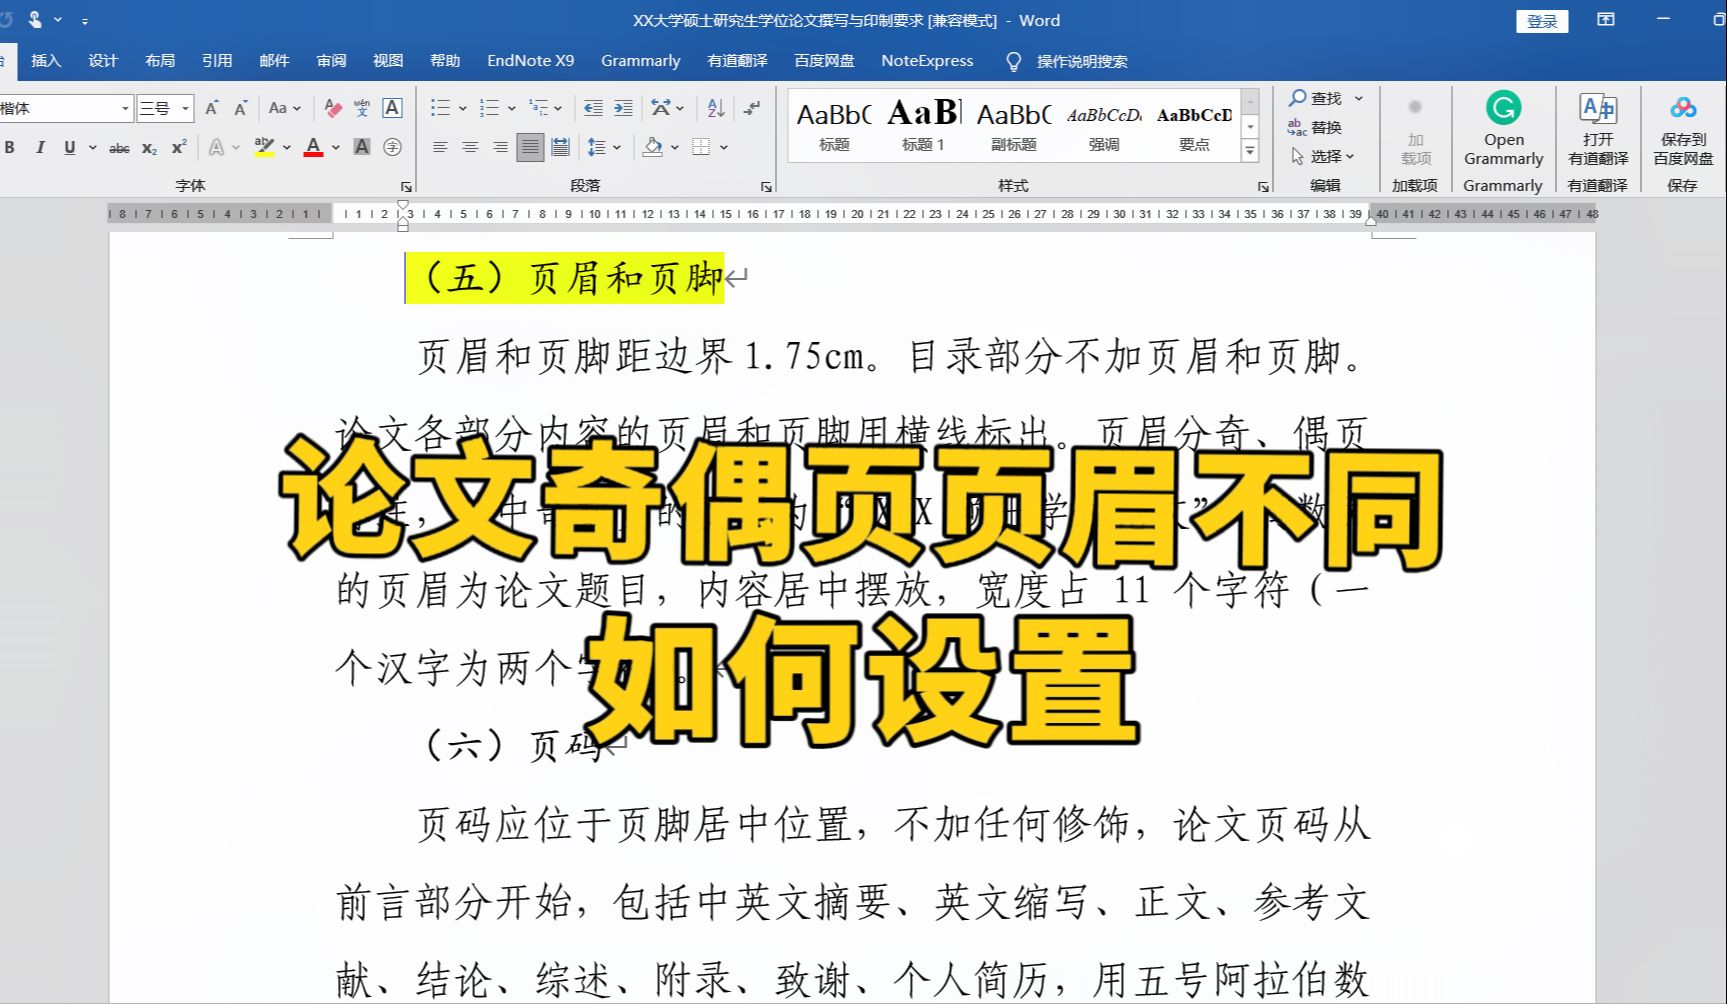Switch to the NoteExpress tab
This screenshot has width=1727, height=1004.
[x=927, y=61]
